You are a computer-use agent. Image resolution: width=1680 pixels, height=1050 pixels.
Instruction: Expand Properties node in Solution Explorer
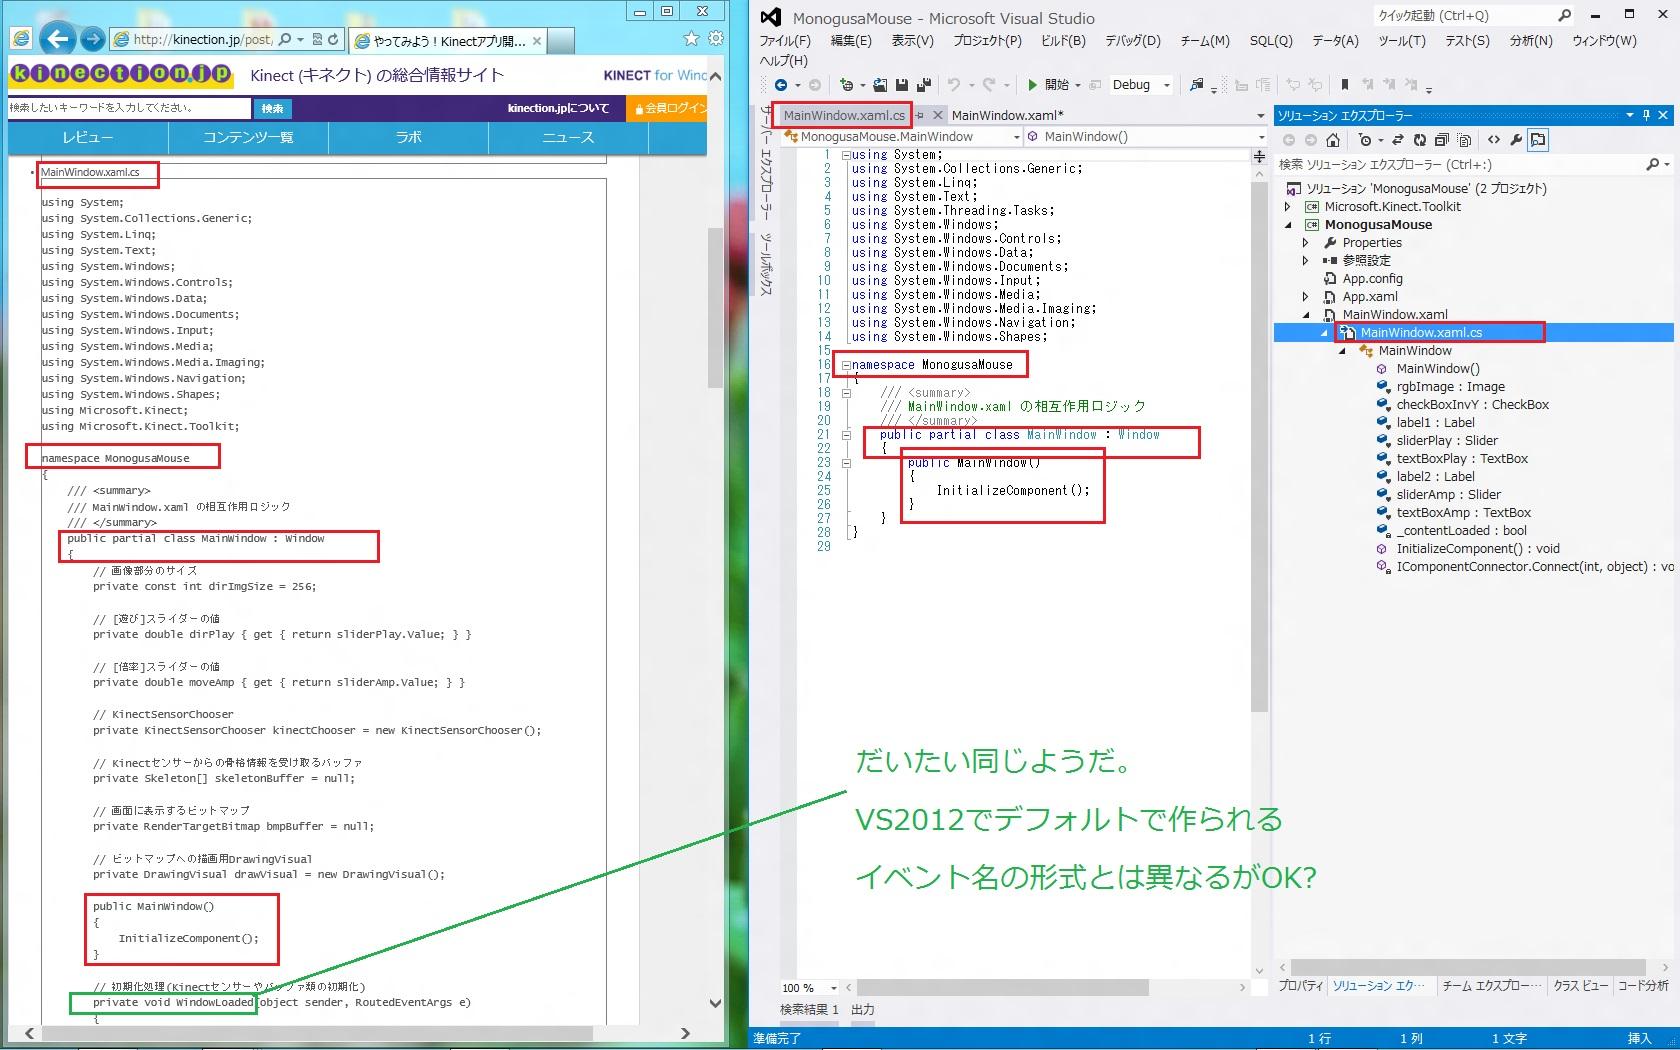[x=1305, y=243]
